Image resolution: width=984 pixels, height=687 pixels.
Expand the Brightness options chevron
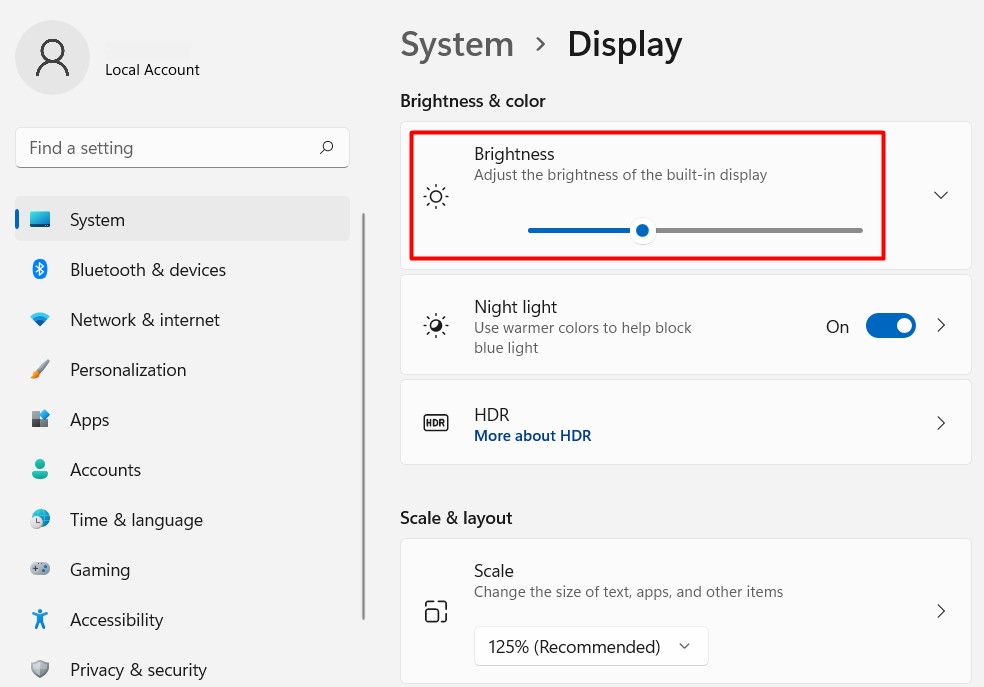click(940, 195)
